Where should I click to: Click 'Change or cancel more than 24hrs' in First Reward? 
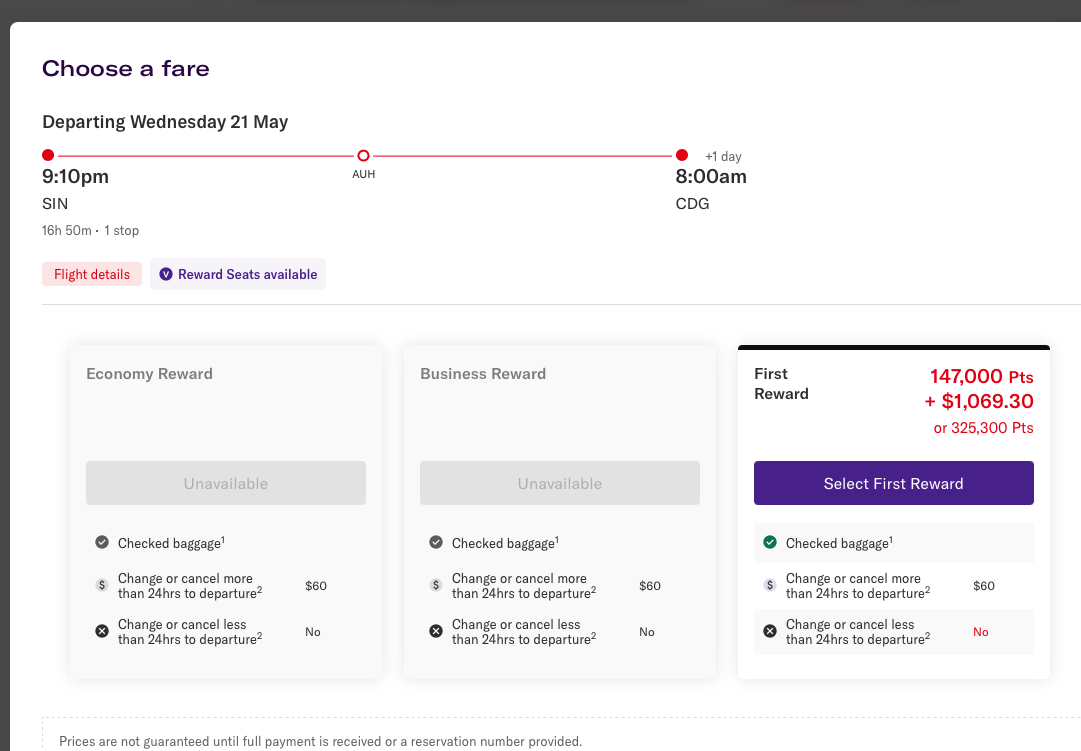(858, 585)
